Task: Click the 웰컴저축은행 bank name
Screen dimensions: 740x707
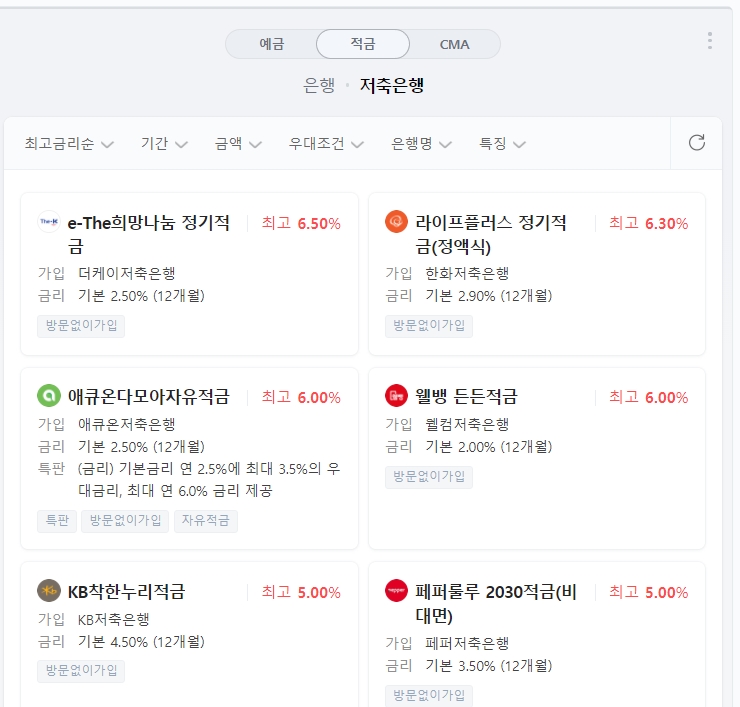Action: point(467,424)
